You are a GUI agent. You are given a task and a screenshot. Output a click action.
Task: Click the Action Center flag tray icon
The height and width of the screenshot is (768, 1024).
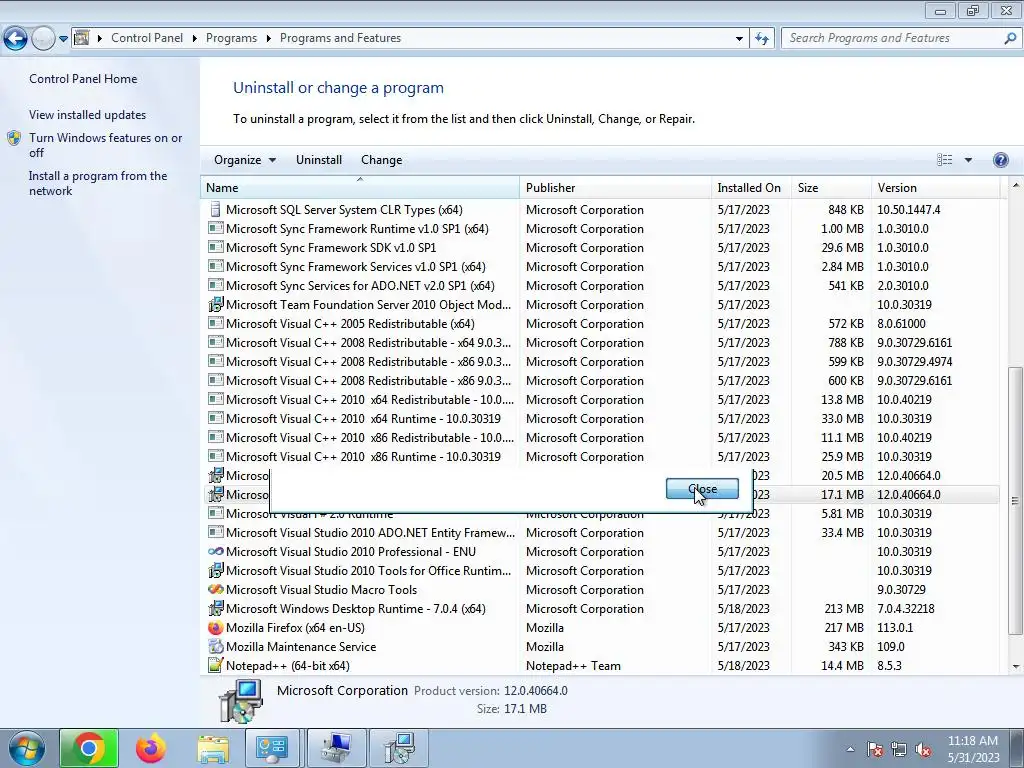[874, 749]
